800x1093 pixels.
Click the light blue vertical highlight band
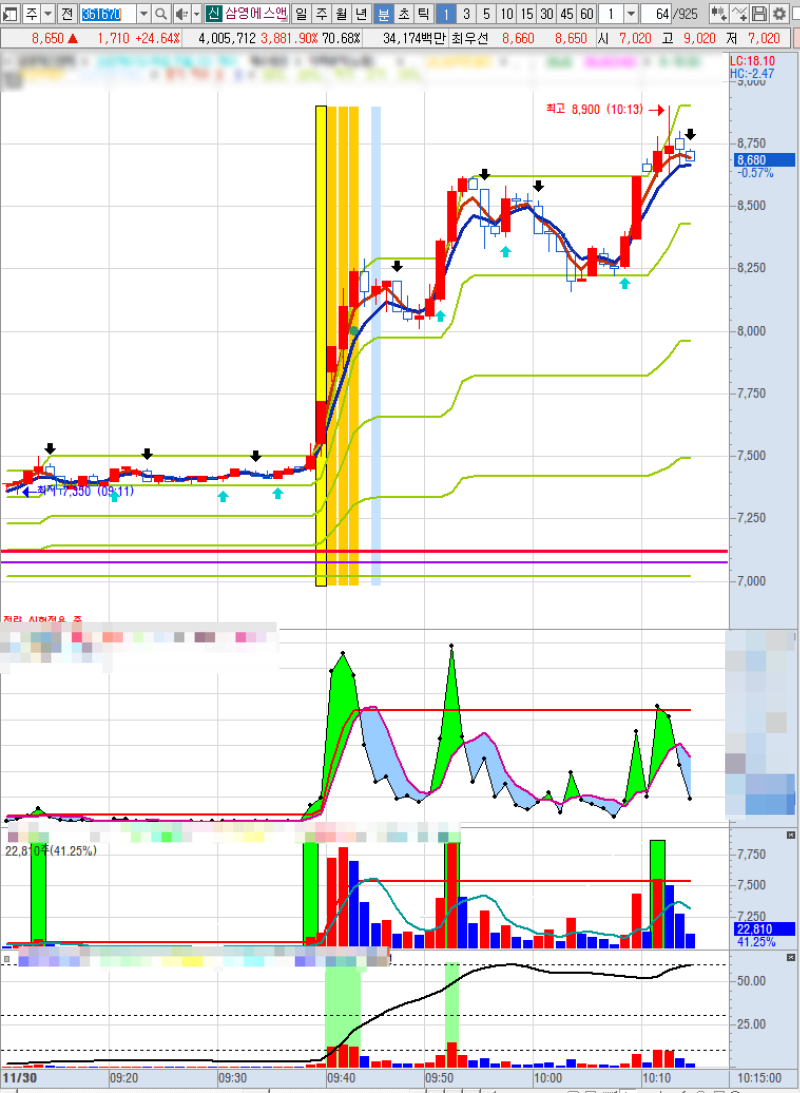coord(376,346)
